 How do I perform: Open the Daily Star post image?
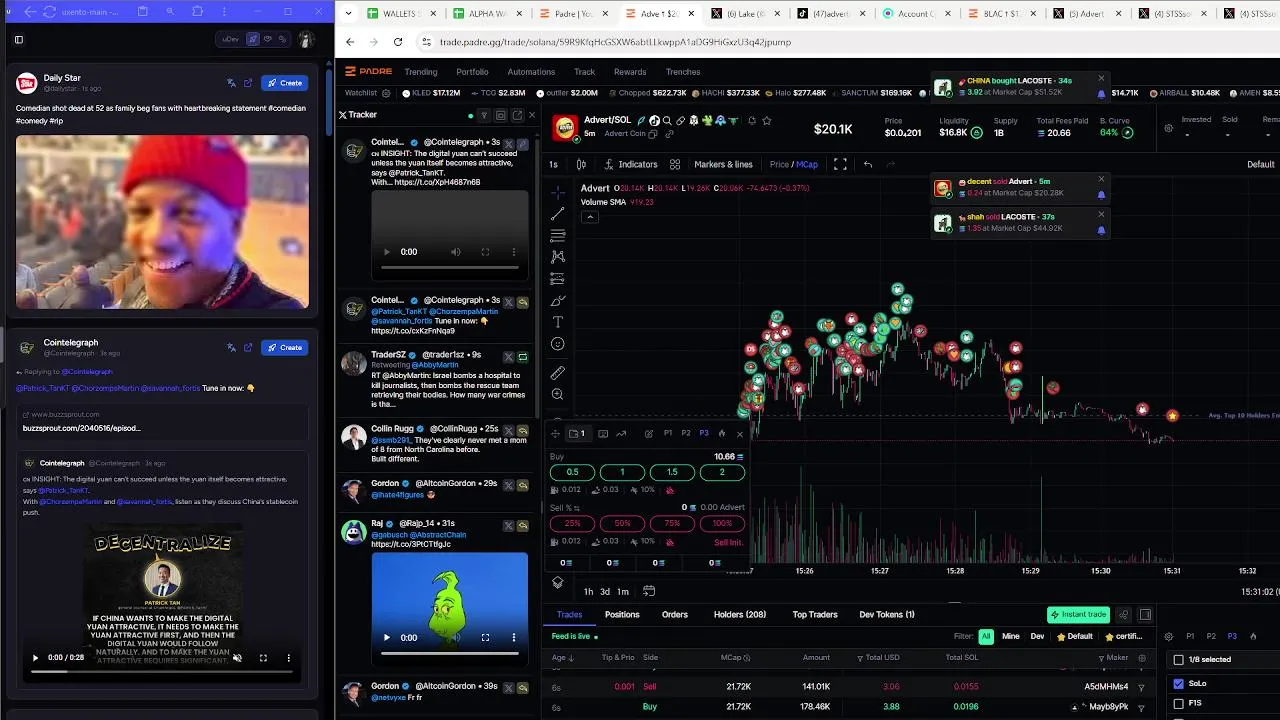(x=162, y=222)
